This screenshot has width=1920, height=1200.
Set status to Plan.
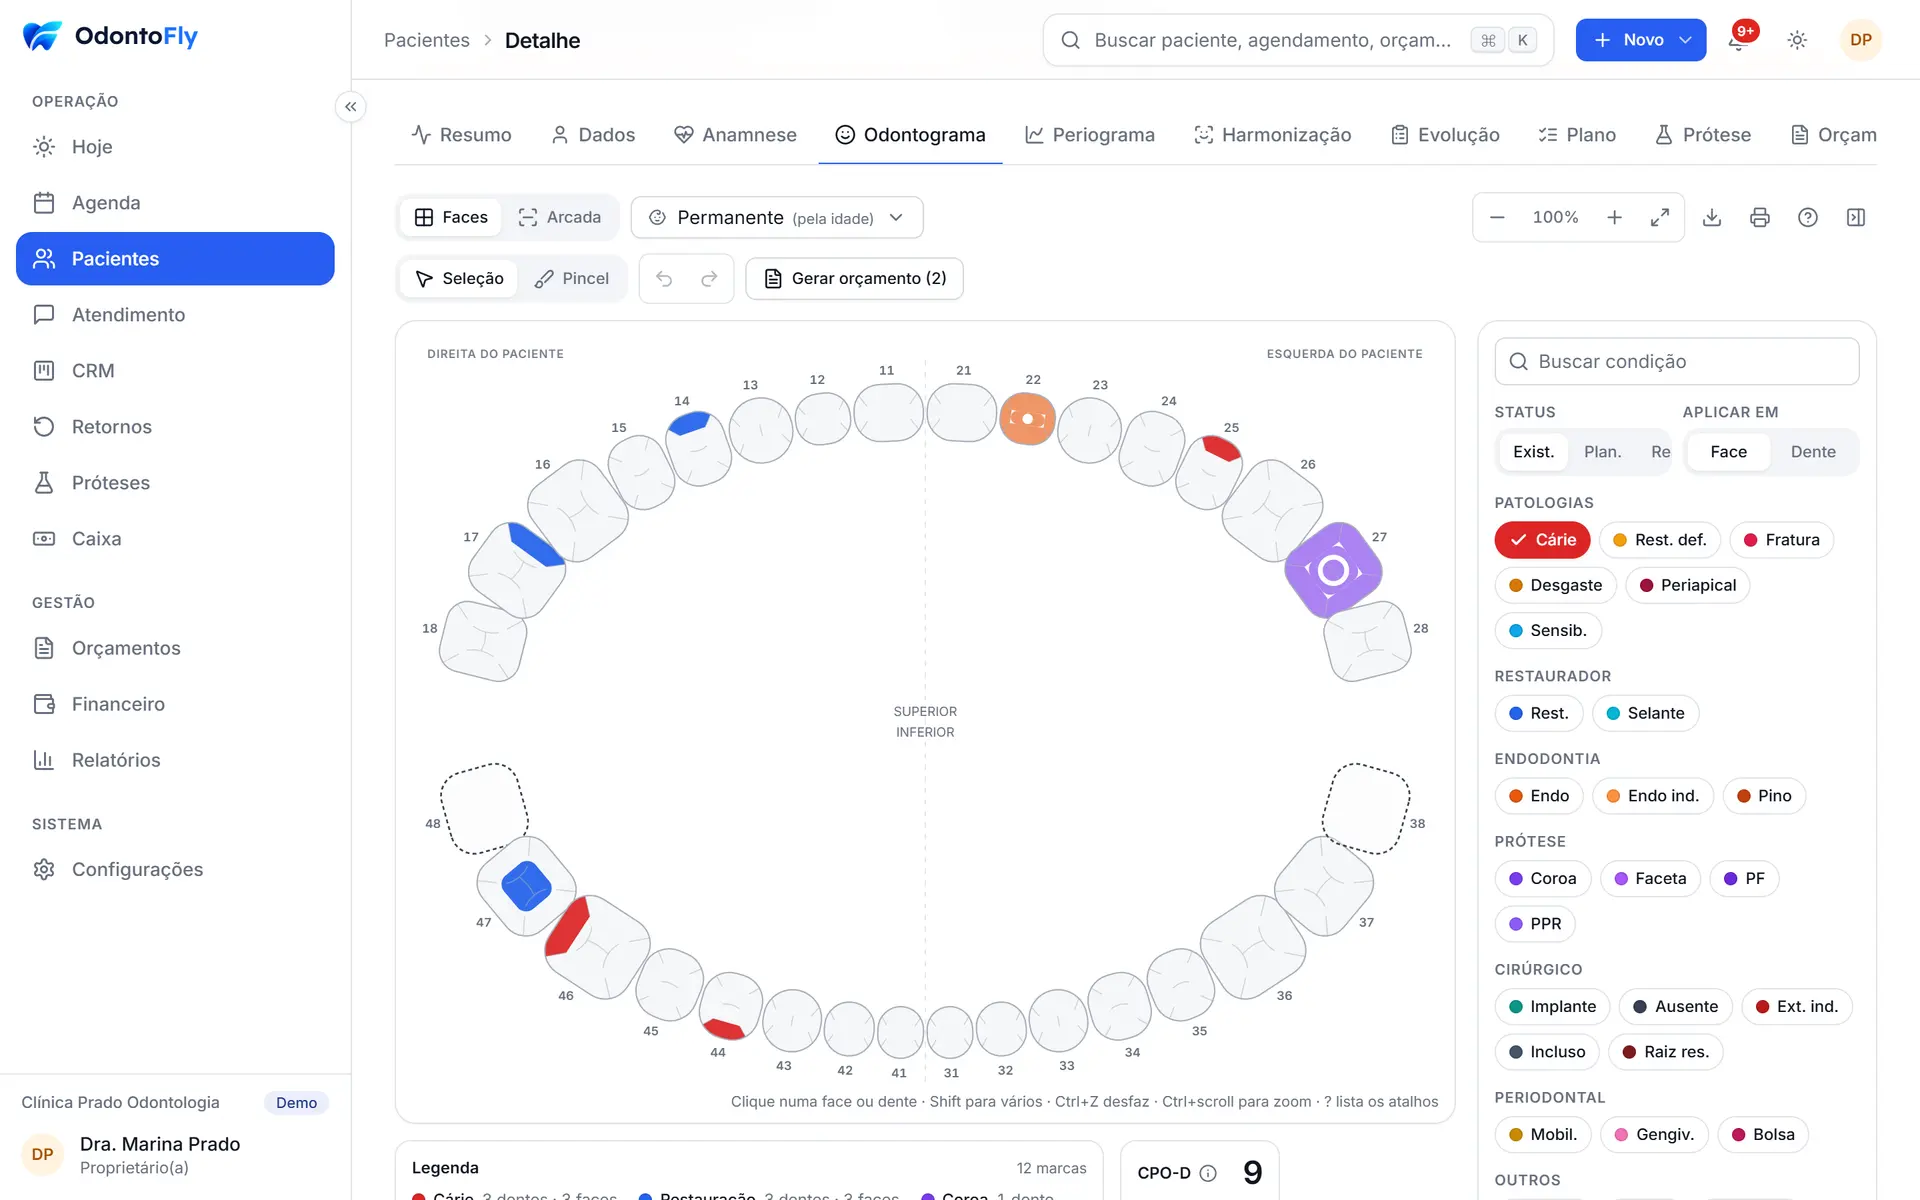point(1602,452)
